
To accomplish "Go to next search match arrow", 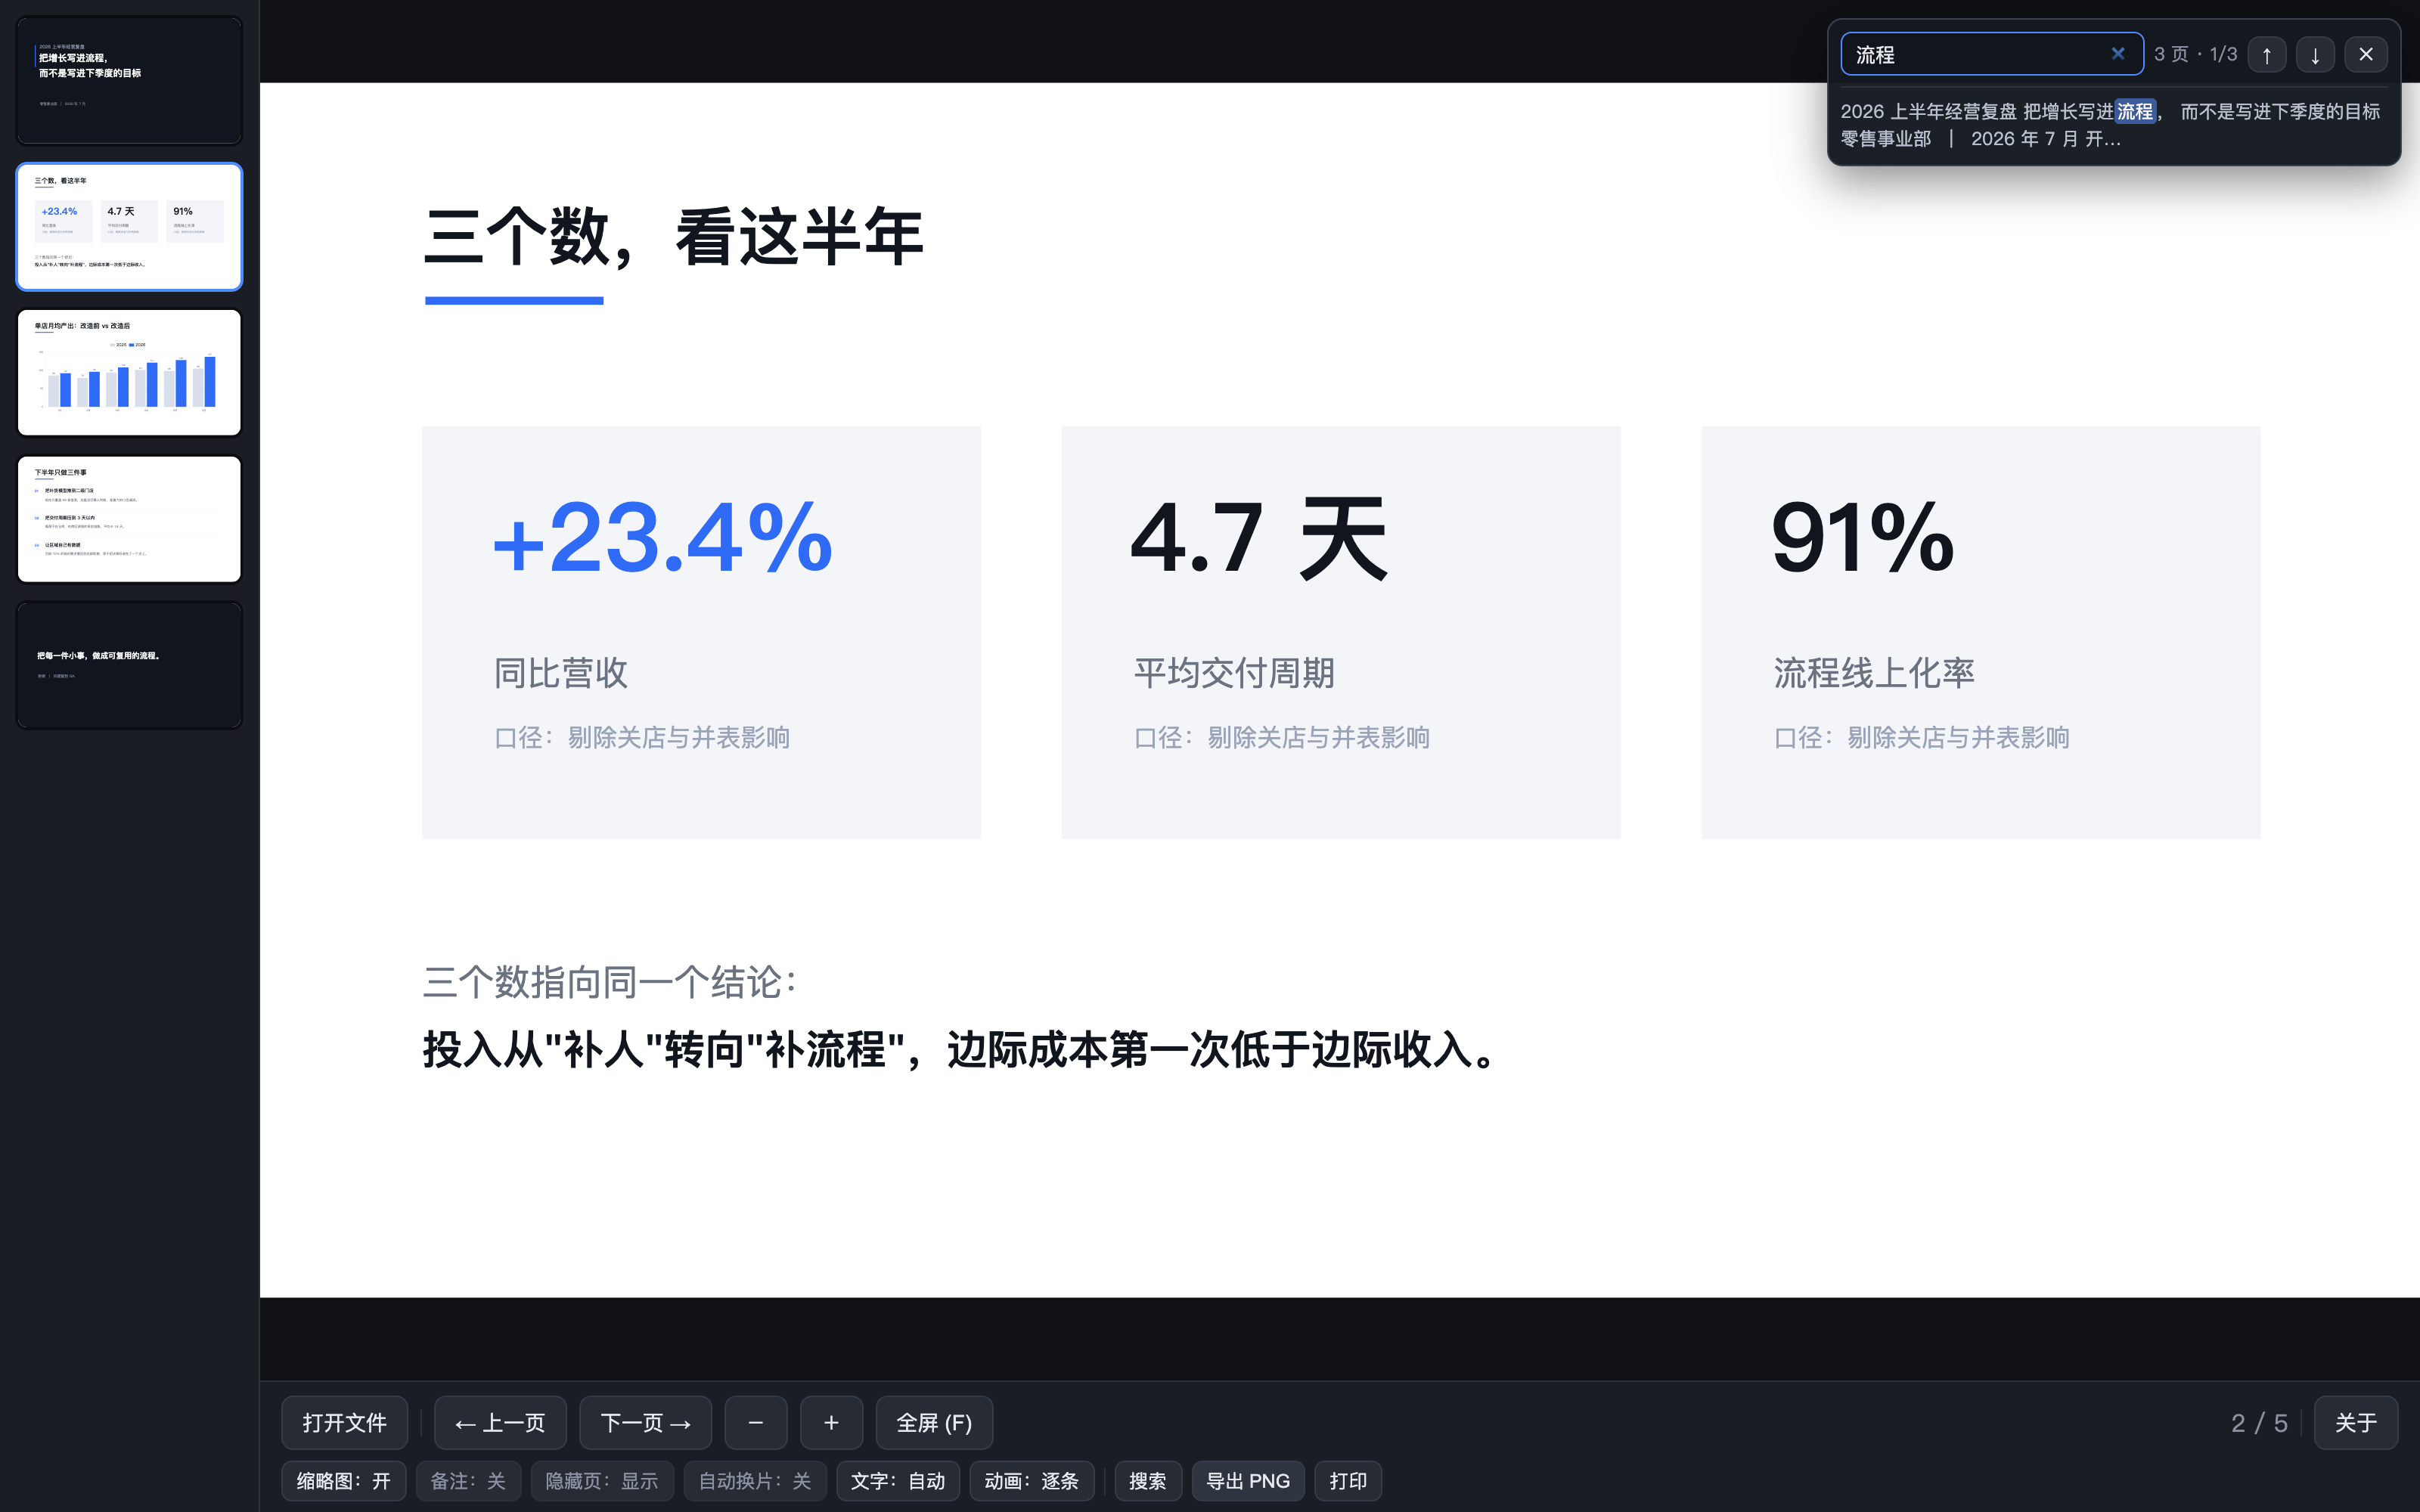I will click(x=2315, y=54).
